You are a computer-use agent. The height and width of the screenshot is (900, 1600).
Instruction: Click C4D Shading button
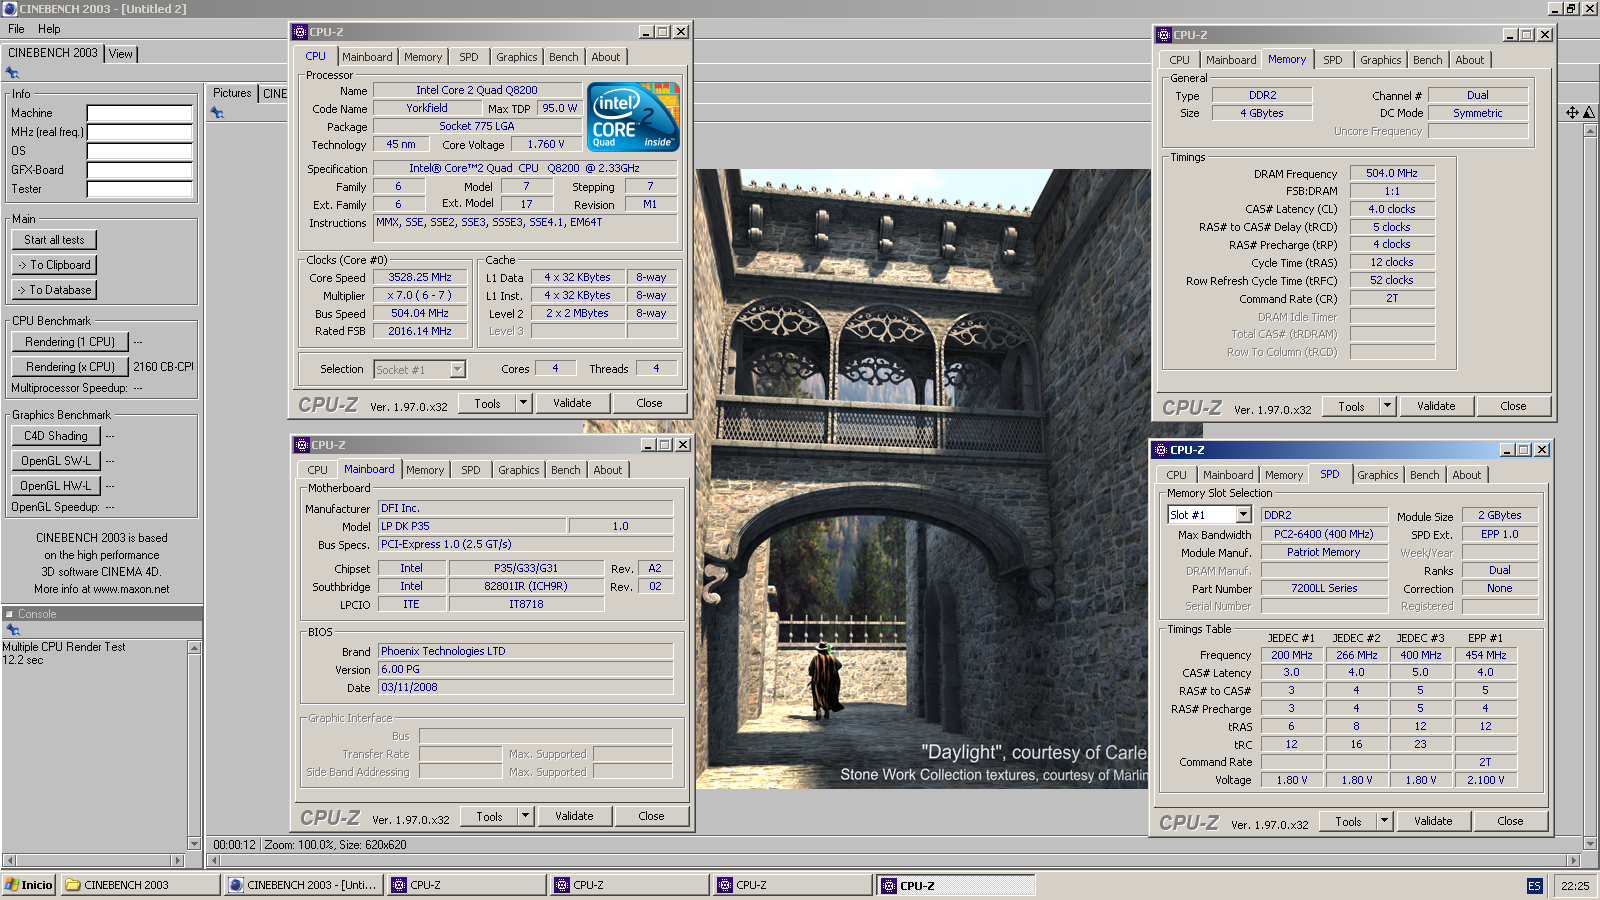coord(56,436)
